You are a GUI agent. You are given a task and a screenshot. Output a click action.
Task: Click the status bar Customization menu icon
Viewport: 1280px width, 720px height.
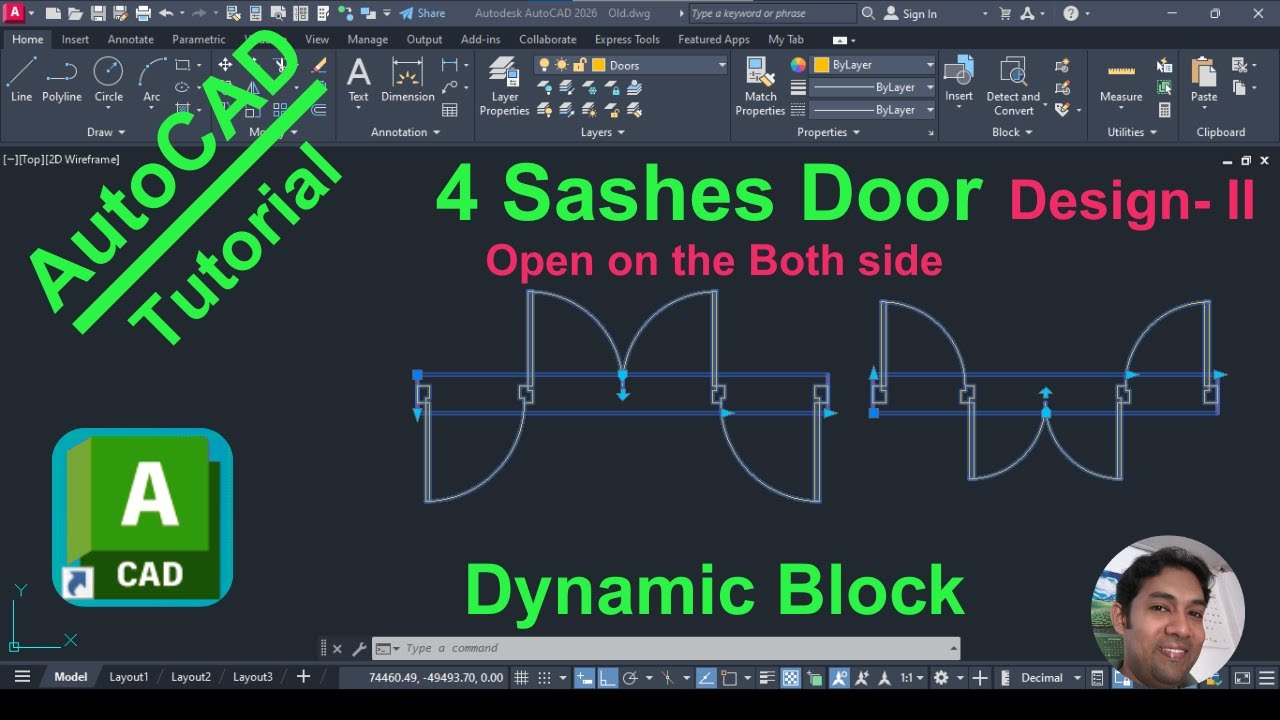point(1266,677)
